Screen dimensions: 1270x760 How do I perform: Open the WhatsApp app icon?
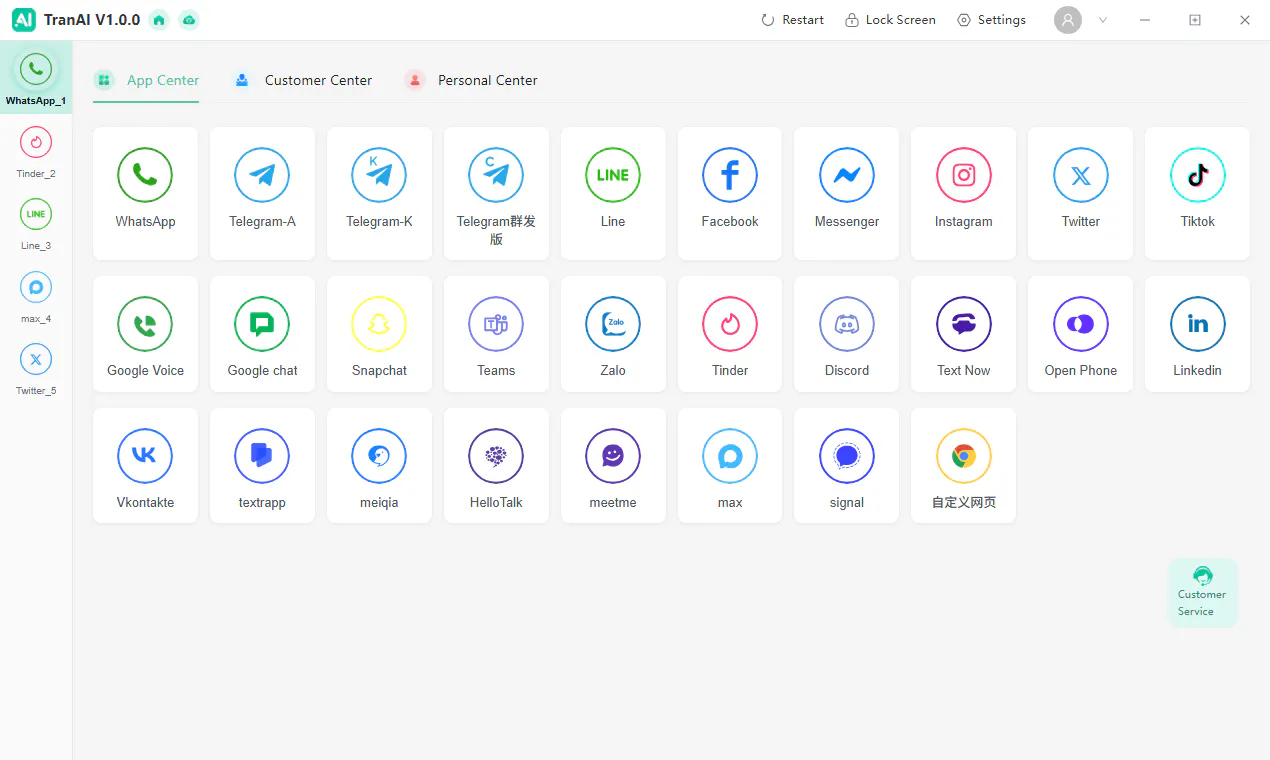coord(145,176)
